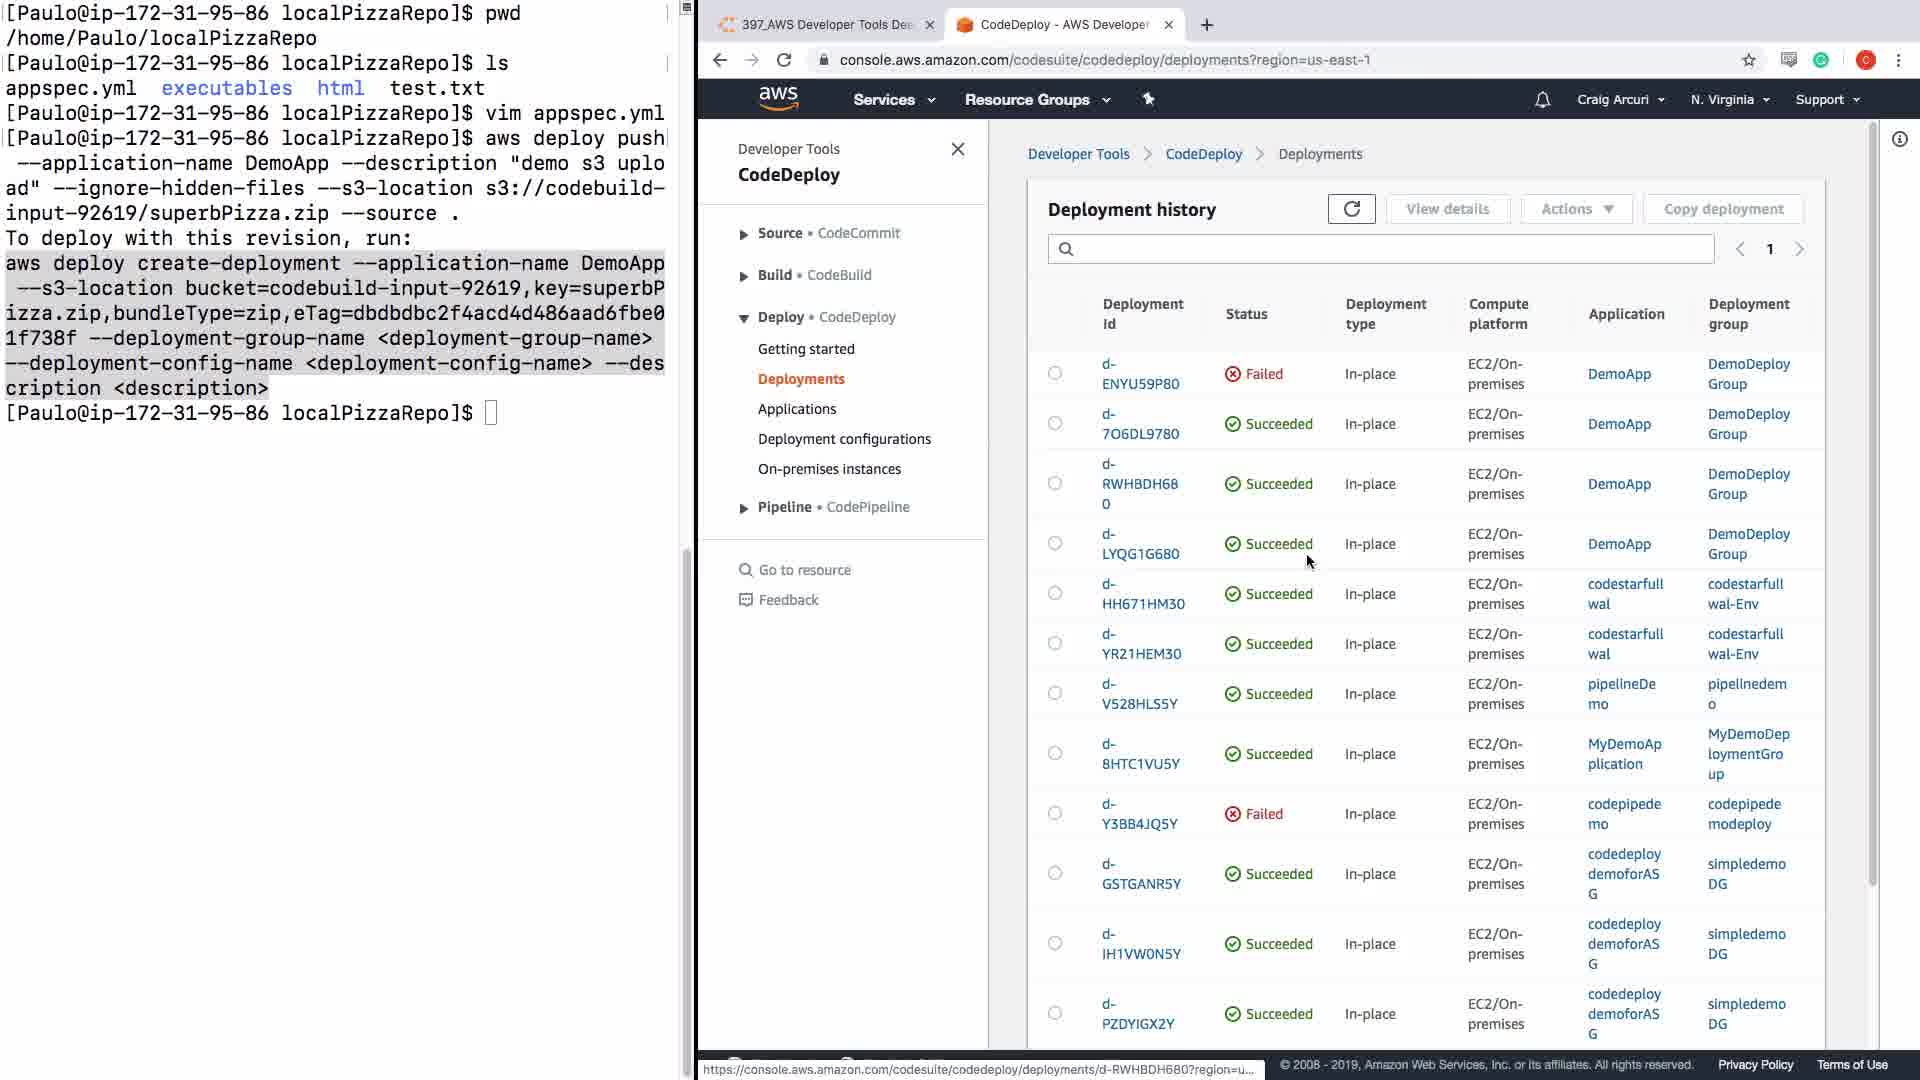Select radio for deployment d-LYQG1G680
Viewport: 1920px width, 1080px height.
[1055, 543]
